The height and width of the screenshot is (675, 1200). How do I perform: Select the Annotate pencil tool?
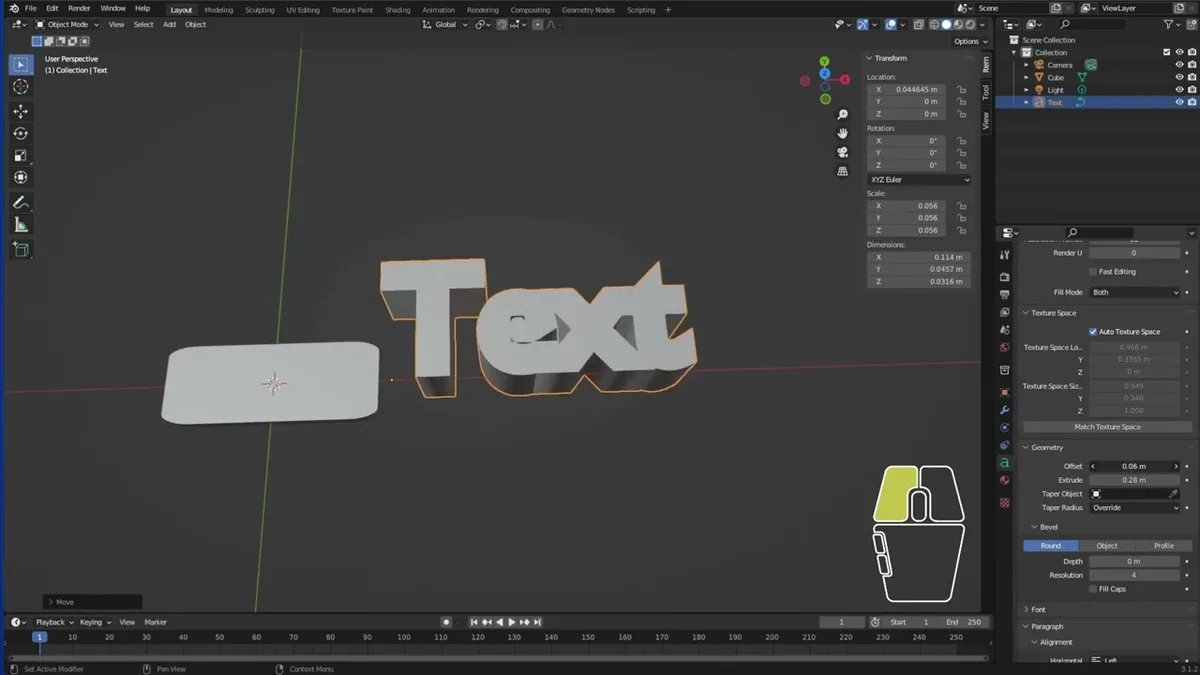coord(21,202)
